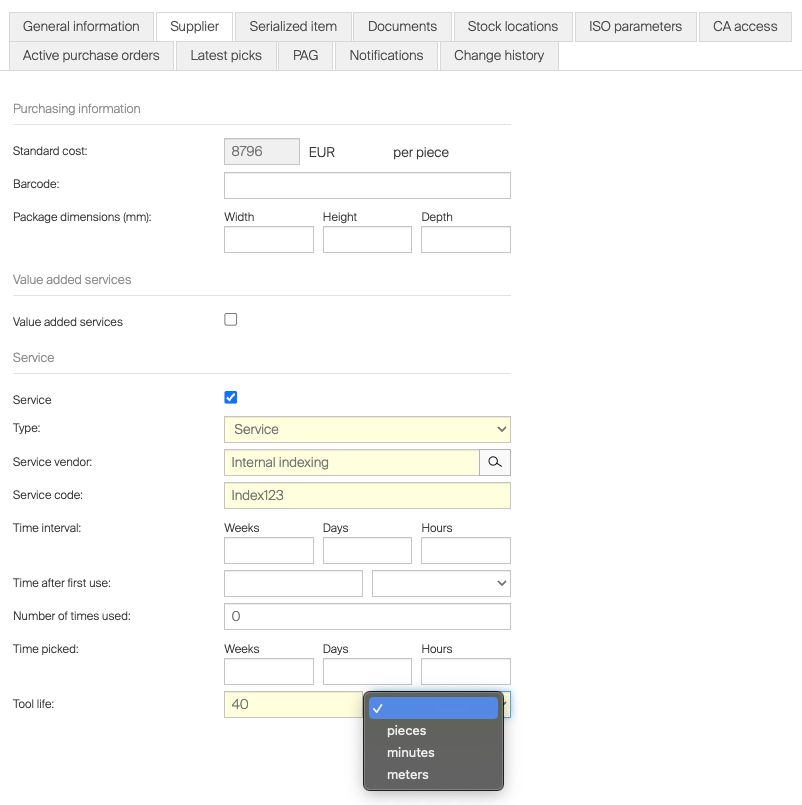Image resolution: width=802 pixels, height=805 pixels.
Task: Focus the package Width field
Action: pyautogui.click(x=269, y=240)
